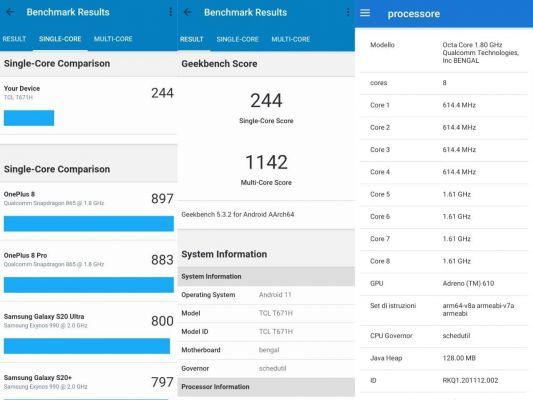The height and width of the screenshot is (400, 533).
Task: Click the 'GPU' row label
Action: pos(377,283)
